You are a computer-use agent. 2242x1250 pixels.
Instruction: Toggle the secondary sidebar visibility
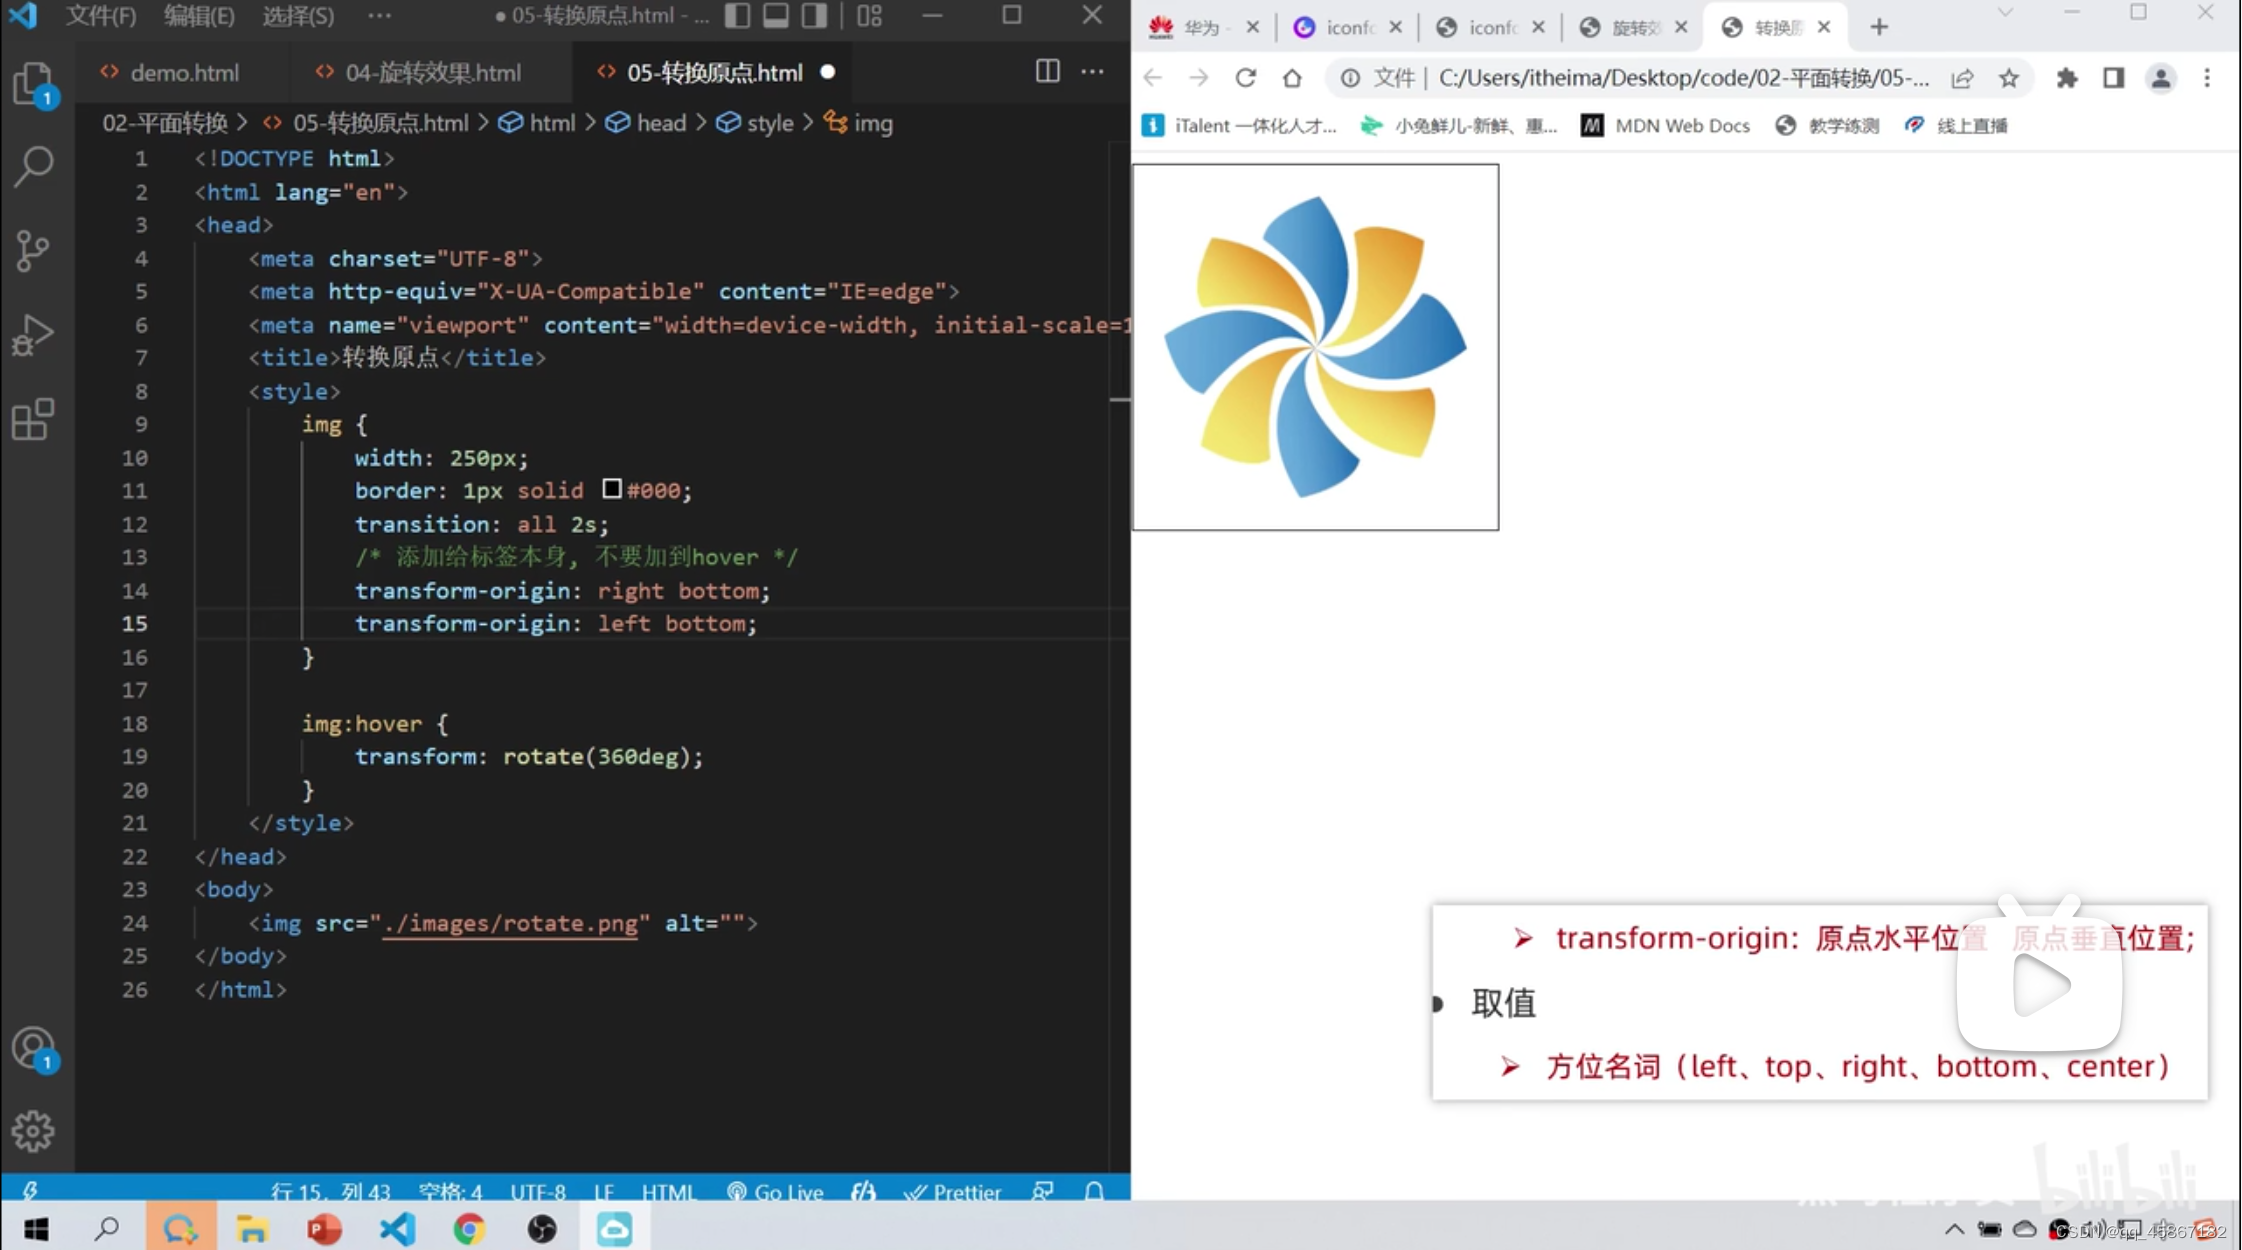coord(816,15)
